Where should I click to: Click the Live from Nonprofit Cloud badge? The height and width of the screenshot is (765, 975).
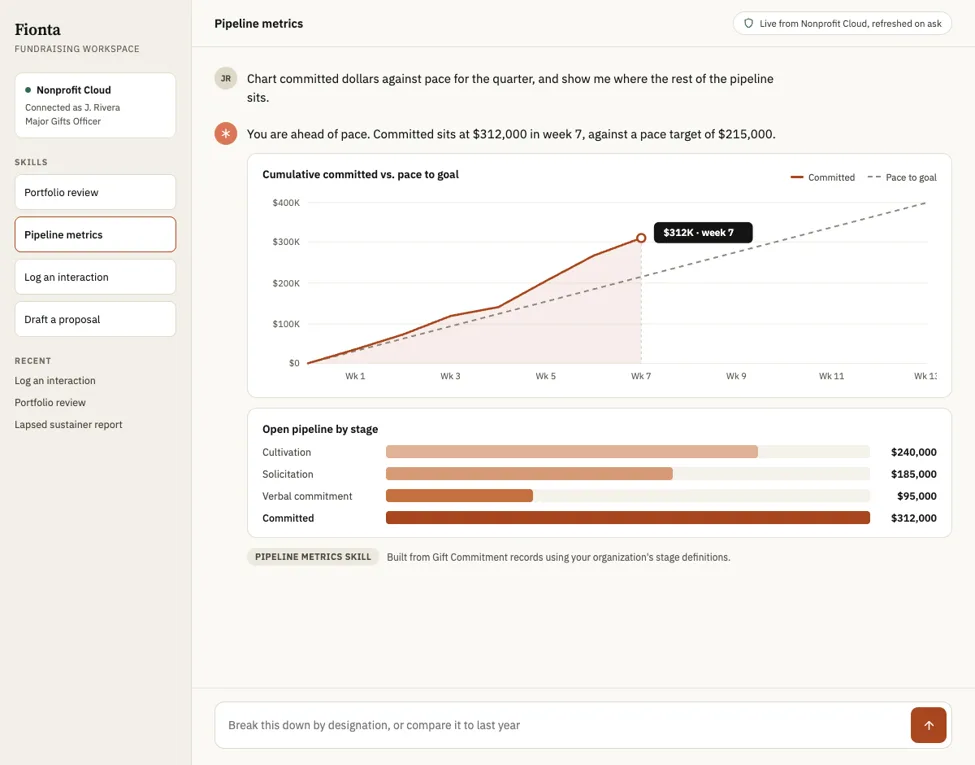point(842,24)
